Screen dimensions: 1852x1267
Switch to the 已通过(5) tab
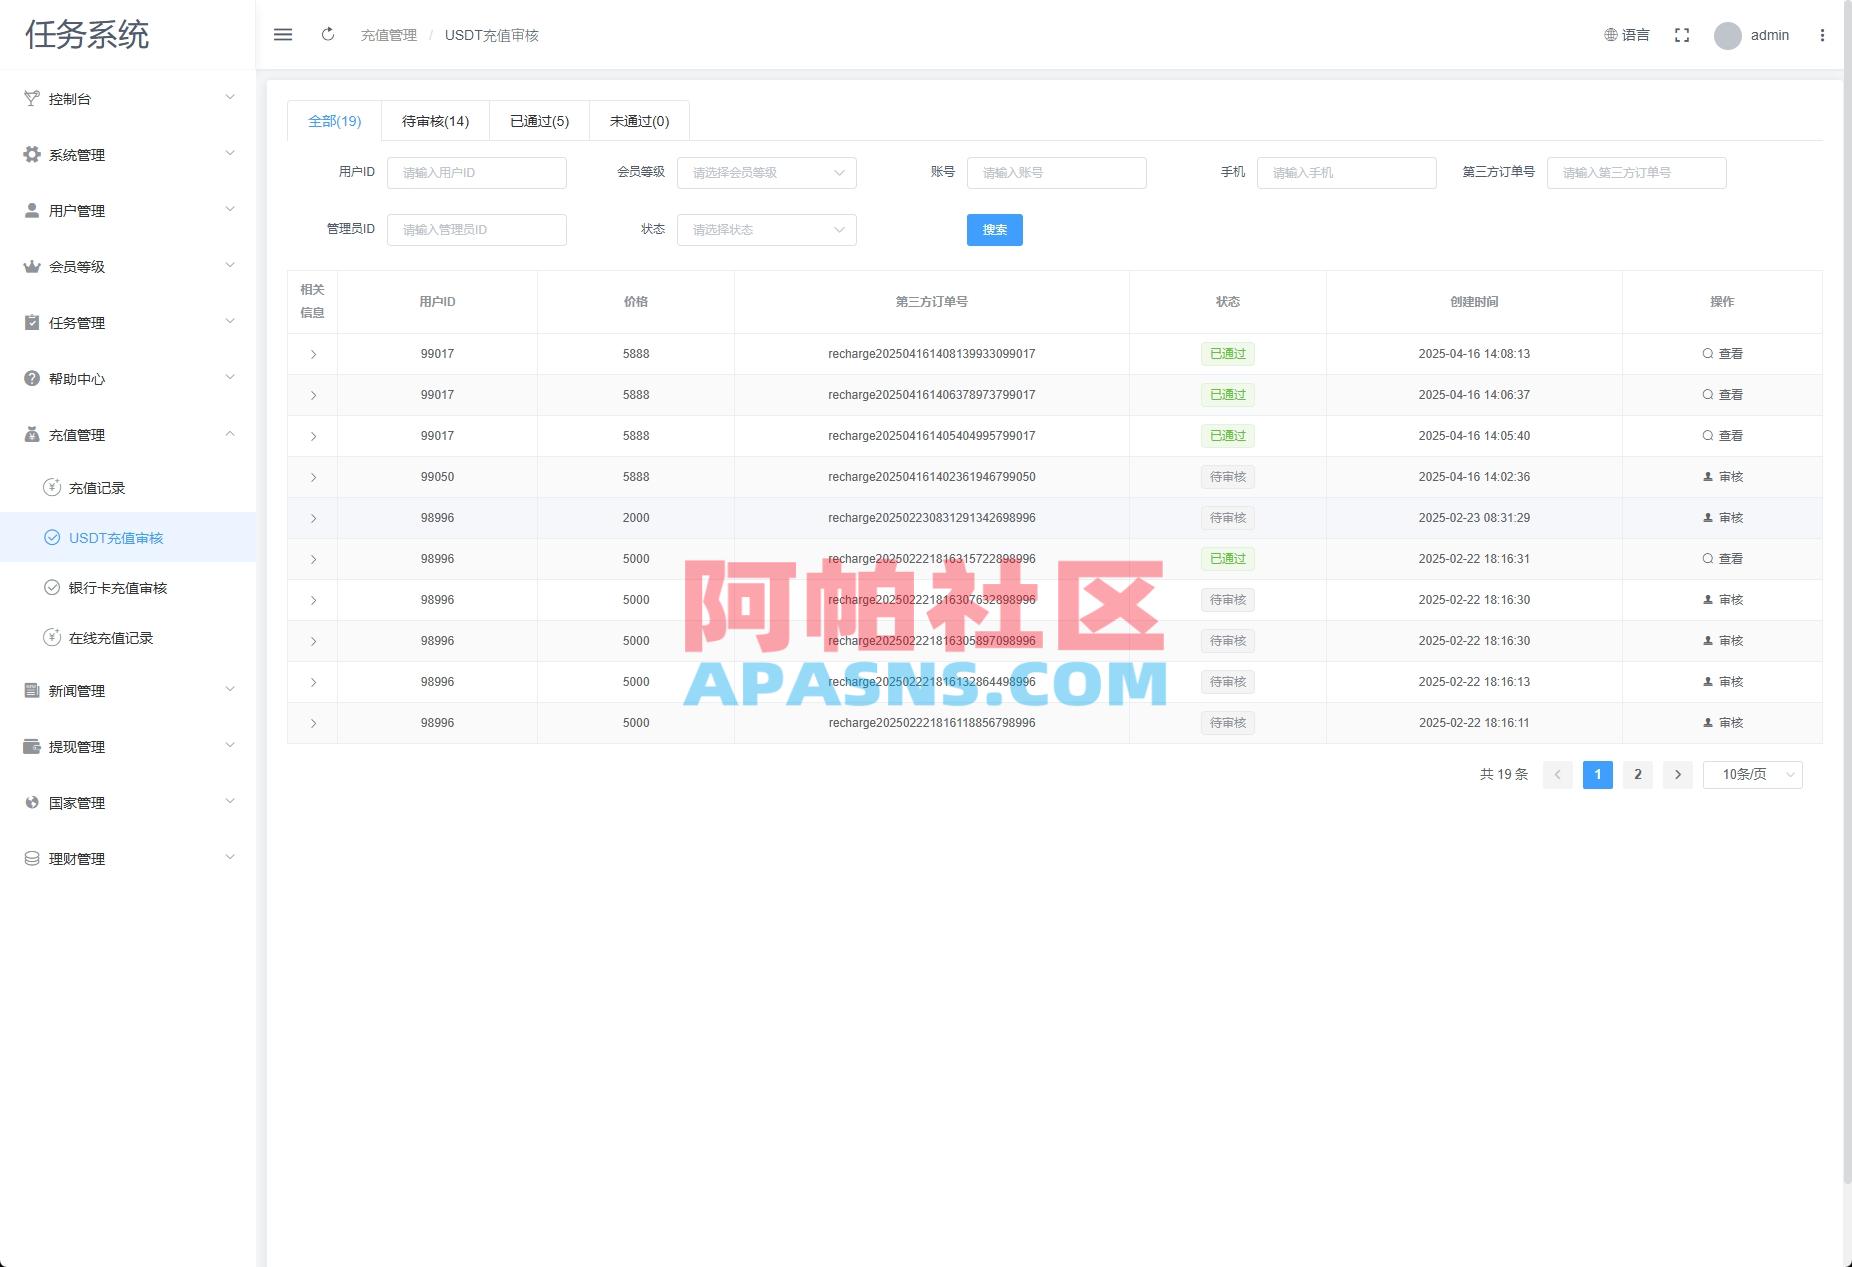point(538,120)
